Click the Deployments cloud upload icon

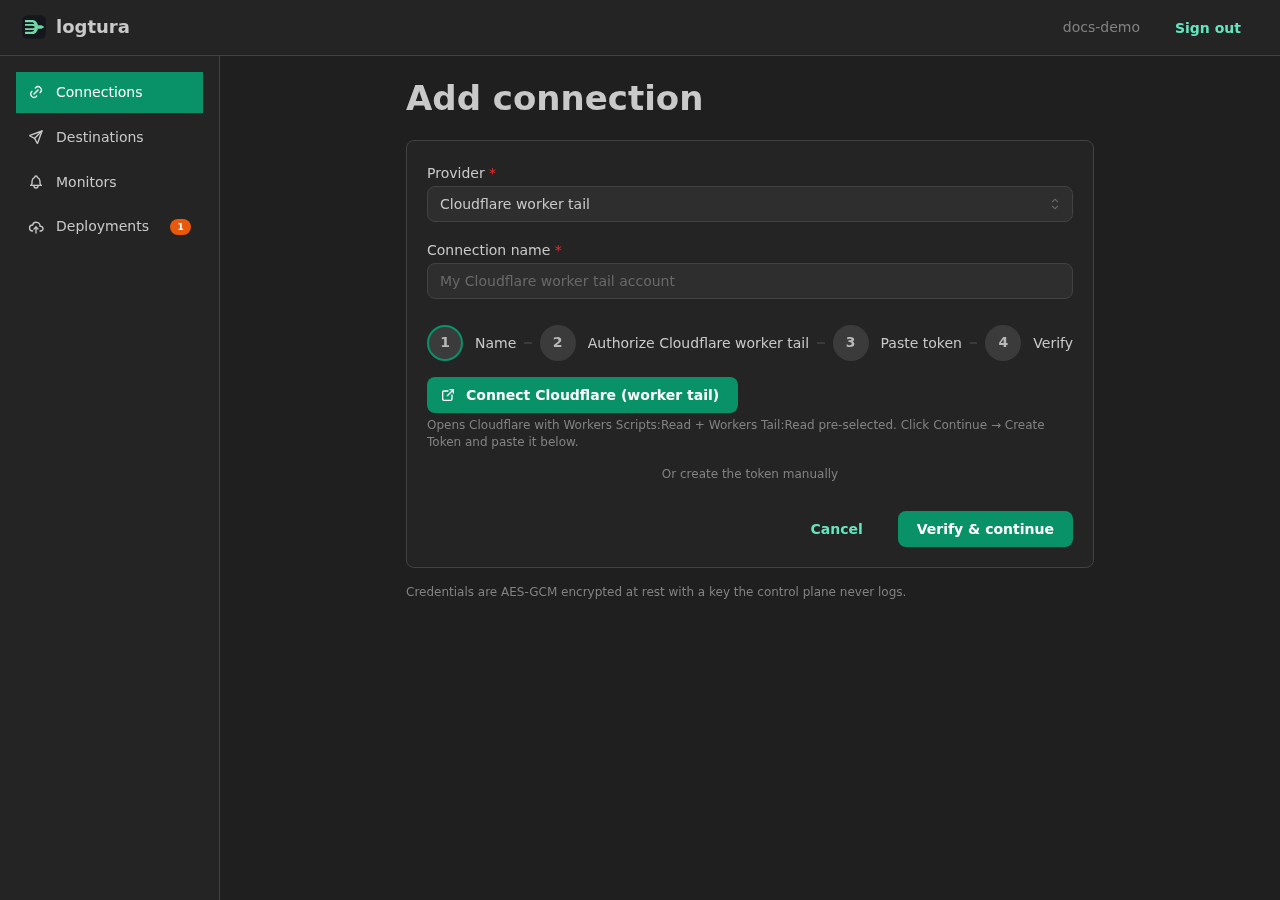[x=36, y=227]
